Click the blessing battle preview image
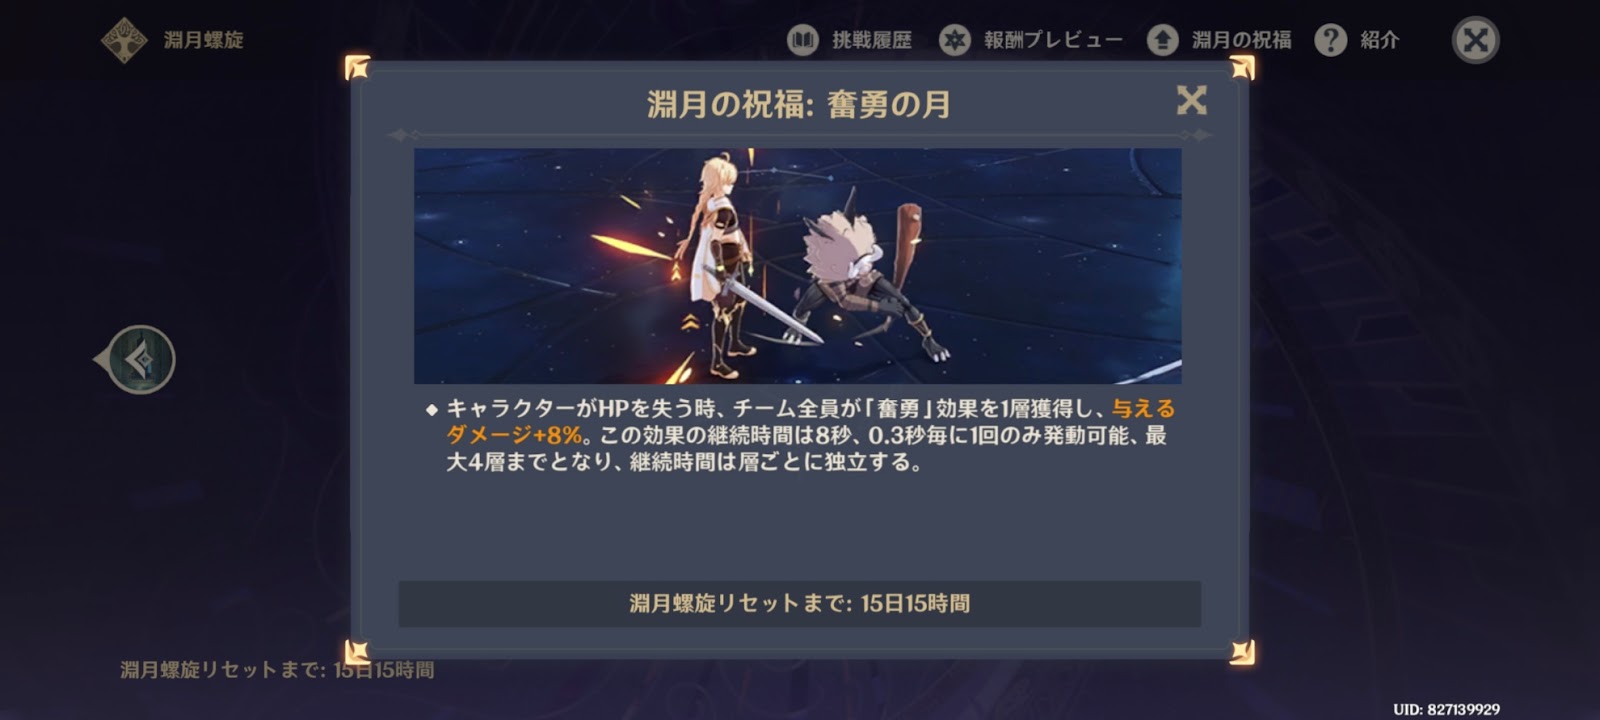 click(797, 266)
